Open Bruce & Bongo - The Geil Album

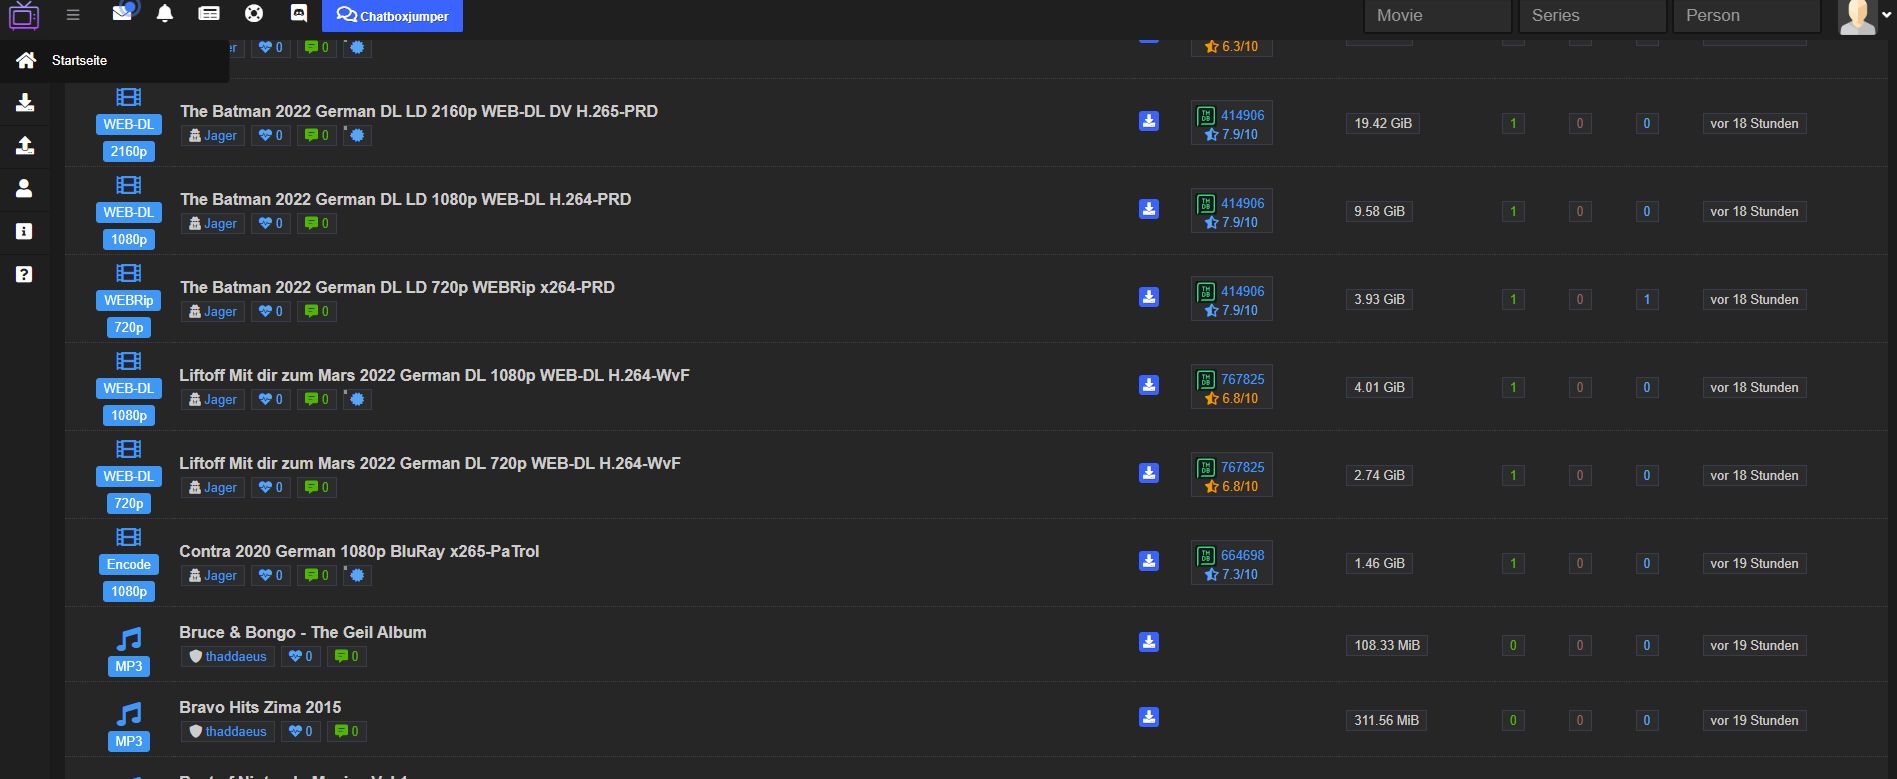coord(302,632)
